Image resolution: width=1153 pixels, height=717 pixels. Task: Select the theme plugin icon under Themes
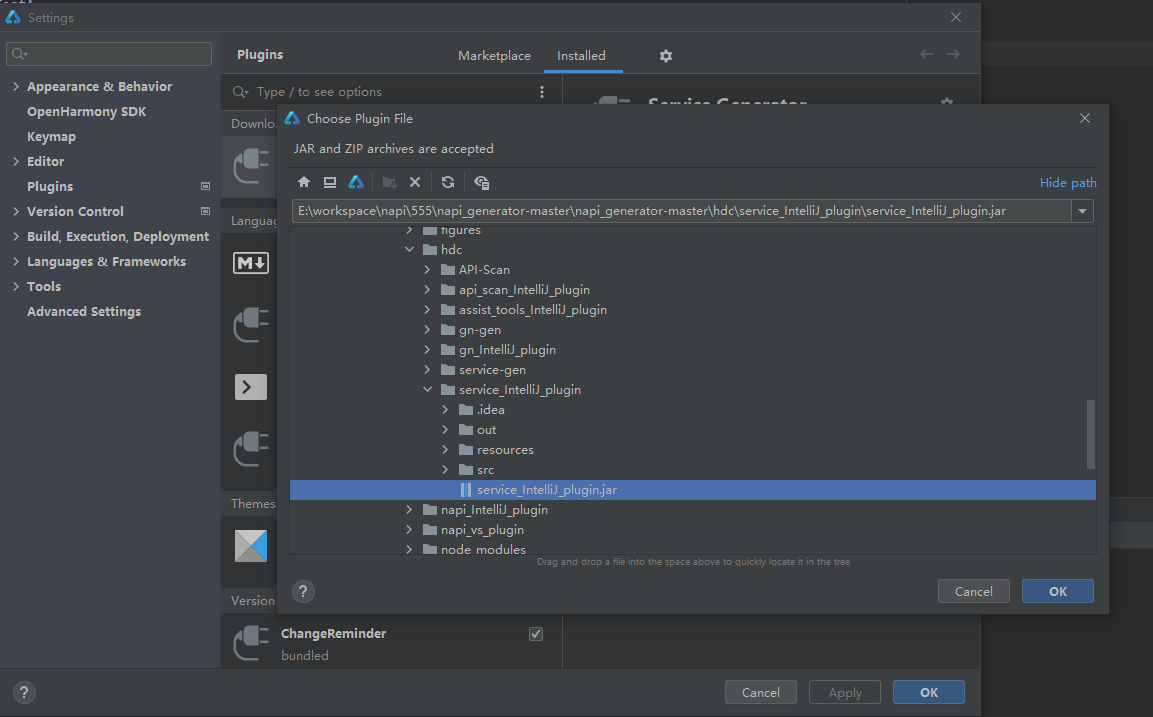tap(251, 546)
